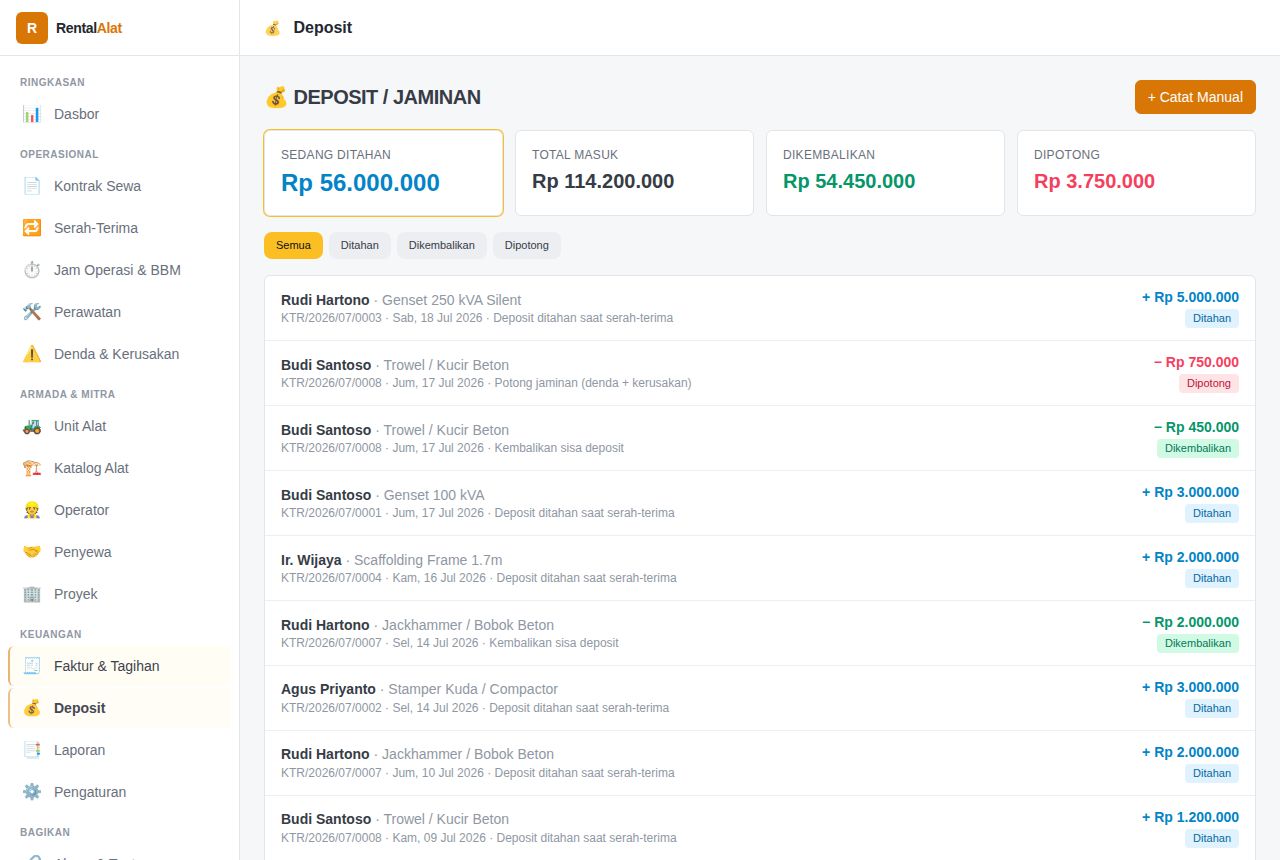The image size is (1280, 860).
Task: Click the Dasbor chart icon
Action: click(x=32, y=114)
